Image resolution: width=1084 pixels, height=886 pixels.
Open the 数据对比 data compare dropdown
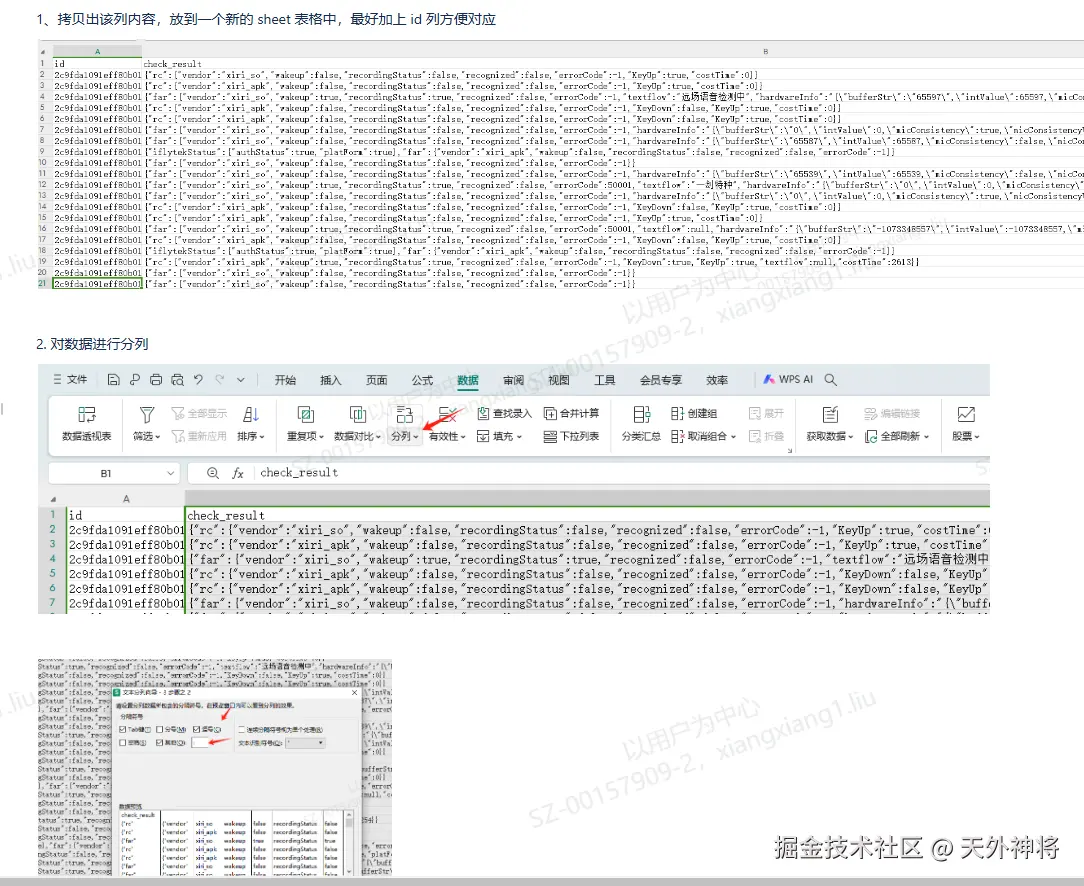357,423
